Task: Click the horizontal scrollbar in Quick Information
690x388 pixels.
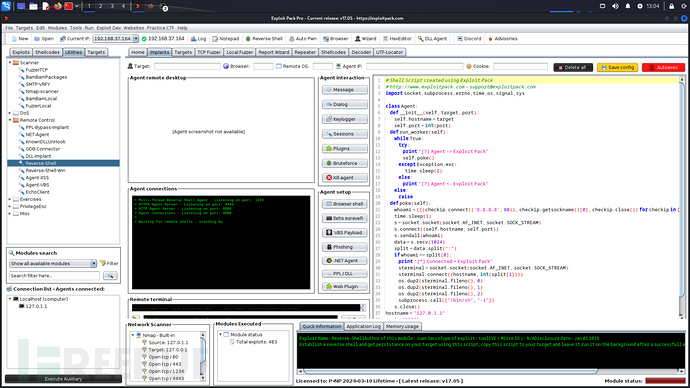Action: point(452,371)
